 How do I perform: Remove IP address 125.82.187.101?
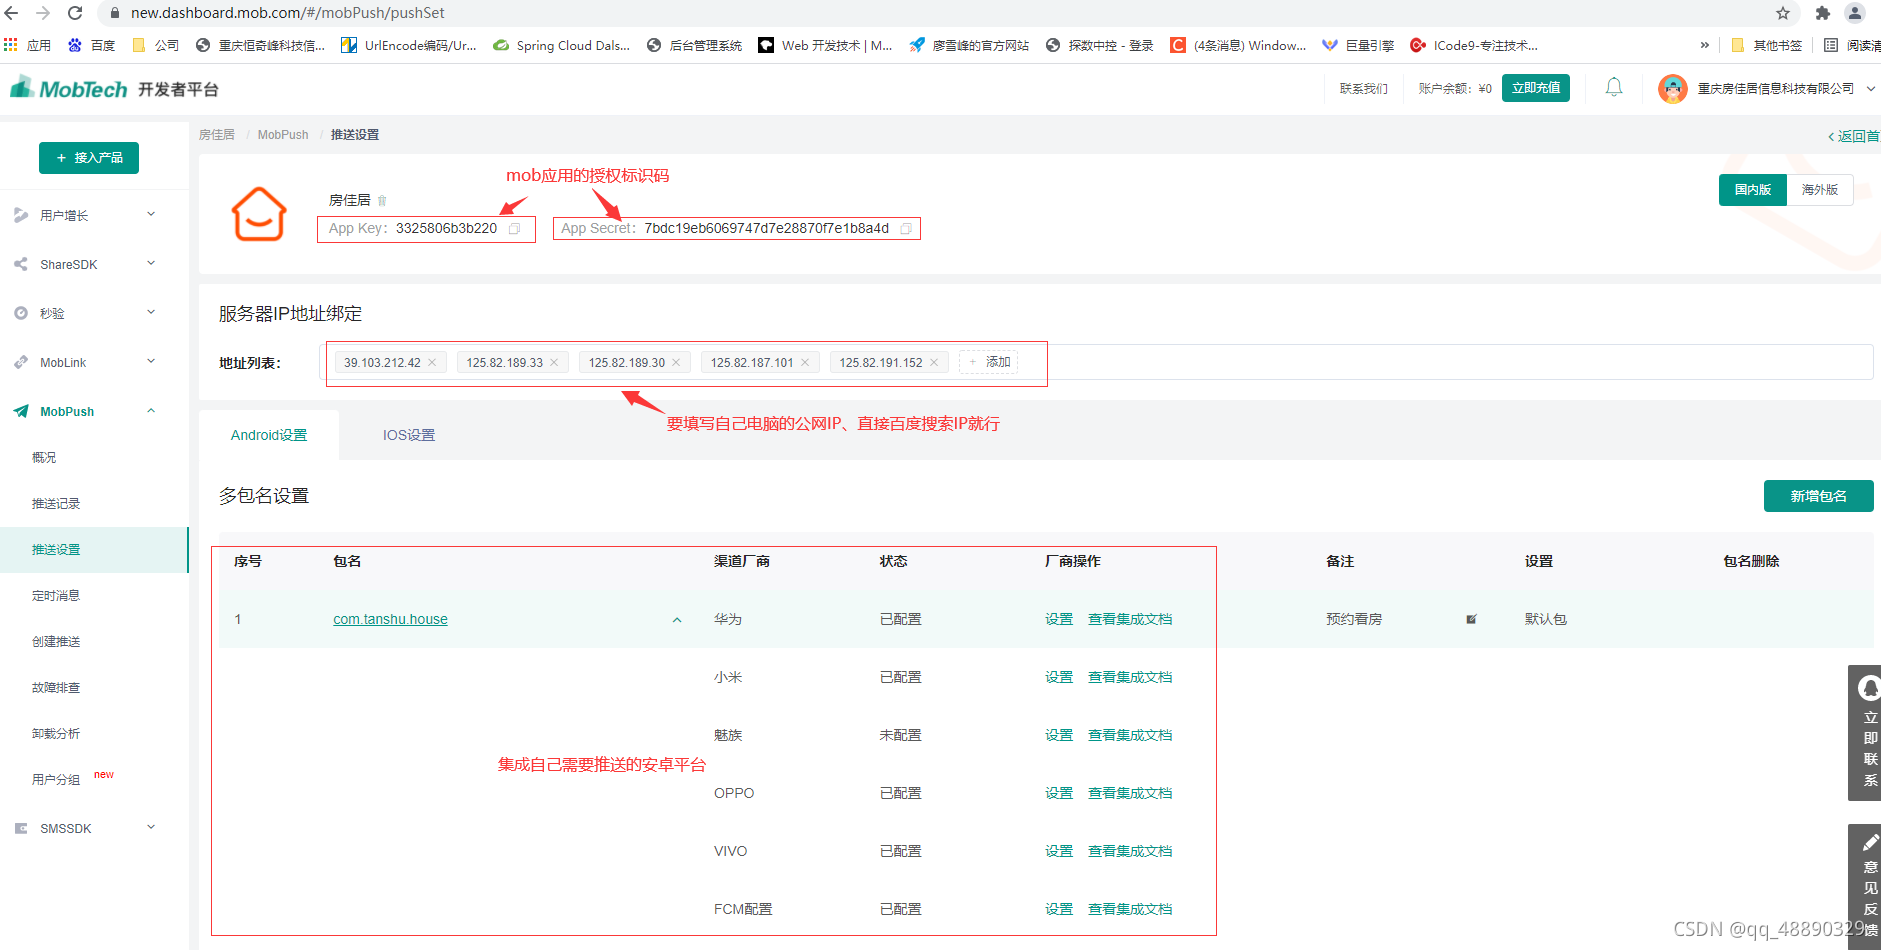[805, 363]
